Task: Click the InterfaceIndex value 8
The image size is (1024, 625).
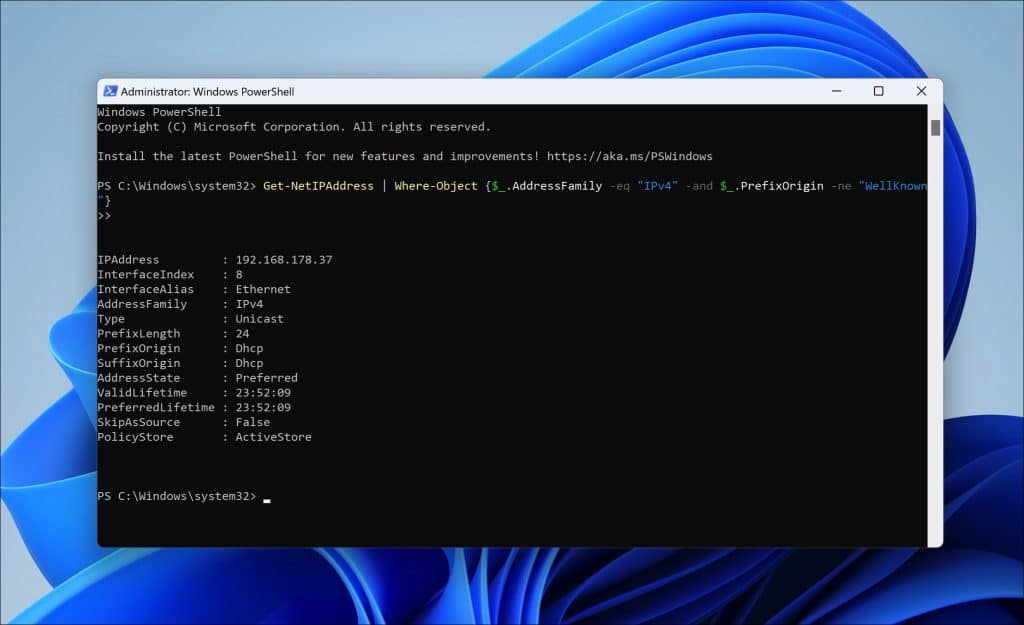Action: click(x=239, y=275)
